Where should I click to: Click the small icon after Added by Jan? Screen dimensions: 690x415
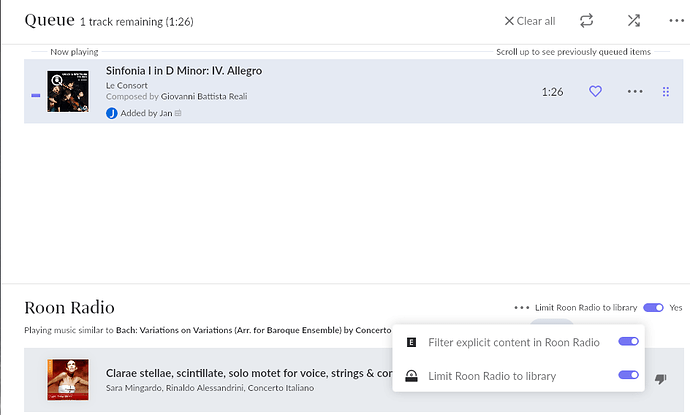point(178,113)
